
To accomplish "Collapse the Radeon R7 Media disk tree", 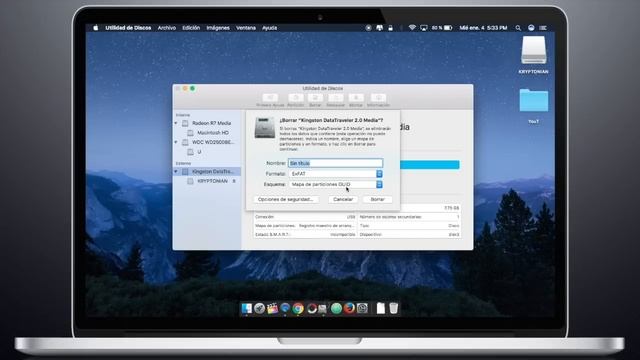I will [176, 123].
